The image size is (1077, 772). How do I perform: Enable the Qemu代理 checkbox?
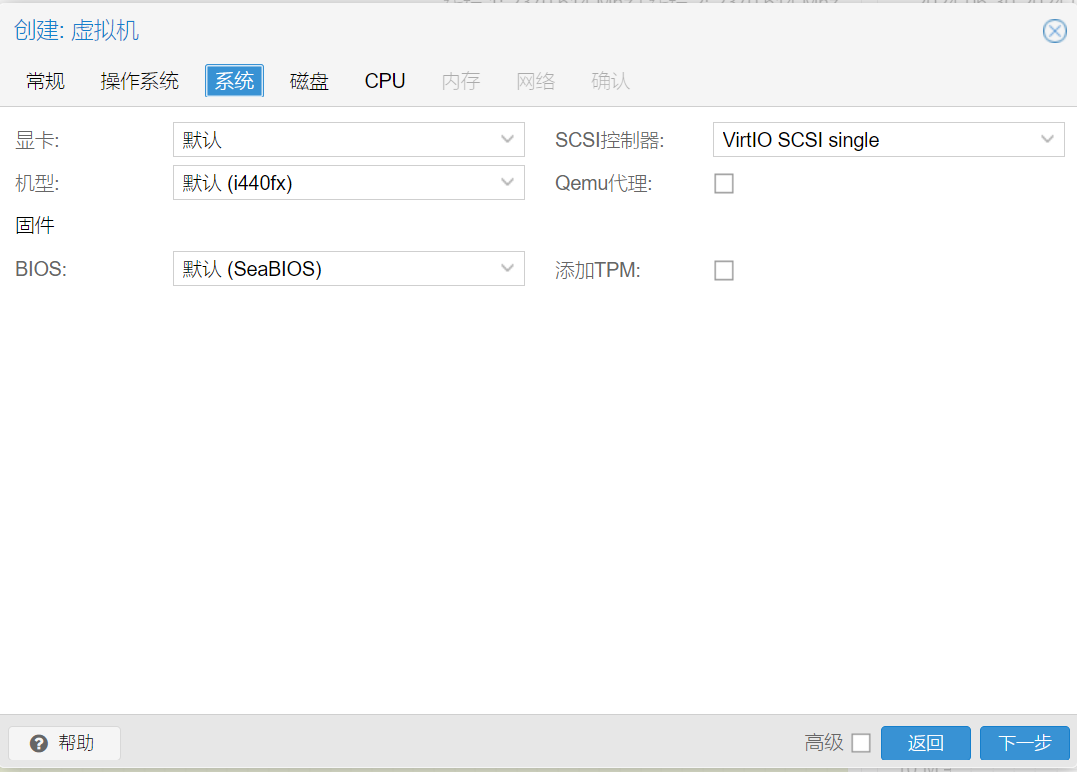pyautogui.click(x=724, y=183)
